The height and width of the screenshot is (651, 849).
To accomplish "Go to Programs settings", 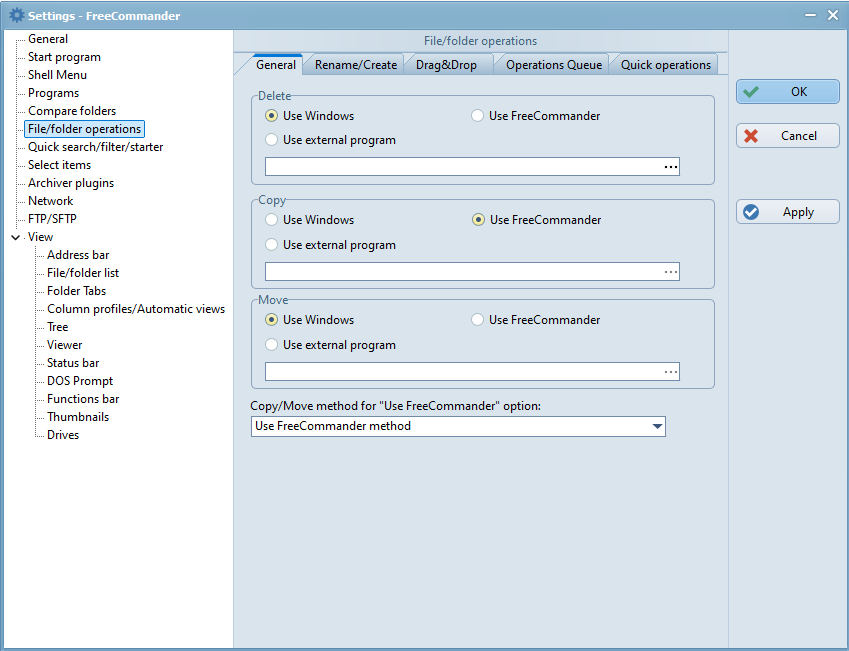I will tap(54, 93).
